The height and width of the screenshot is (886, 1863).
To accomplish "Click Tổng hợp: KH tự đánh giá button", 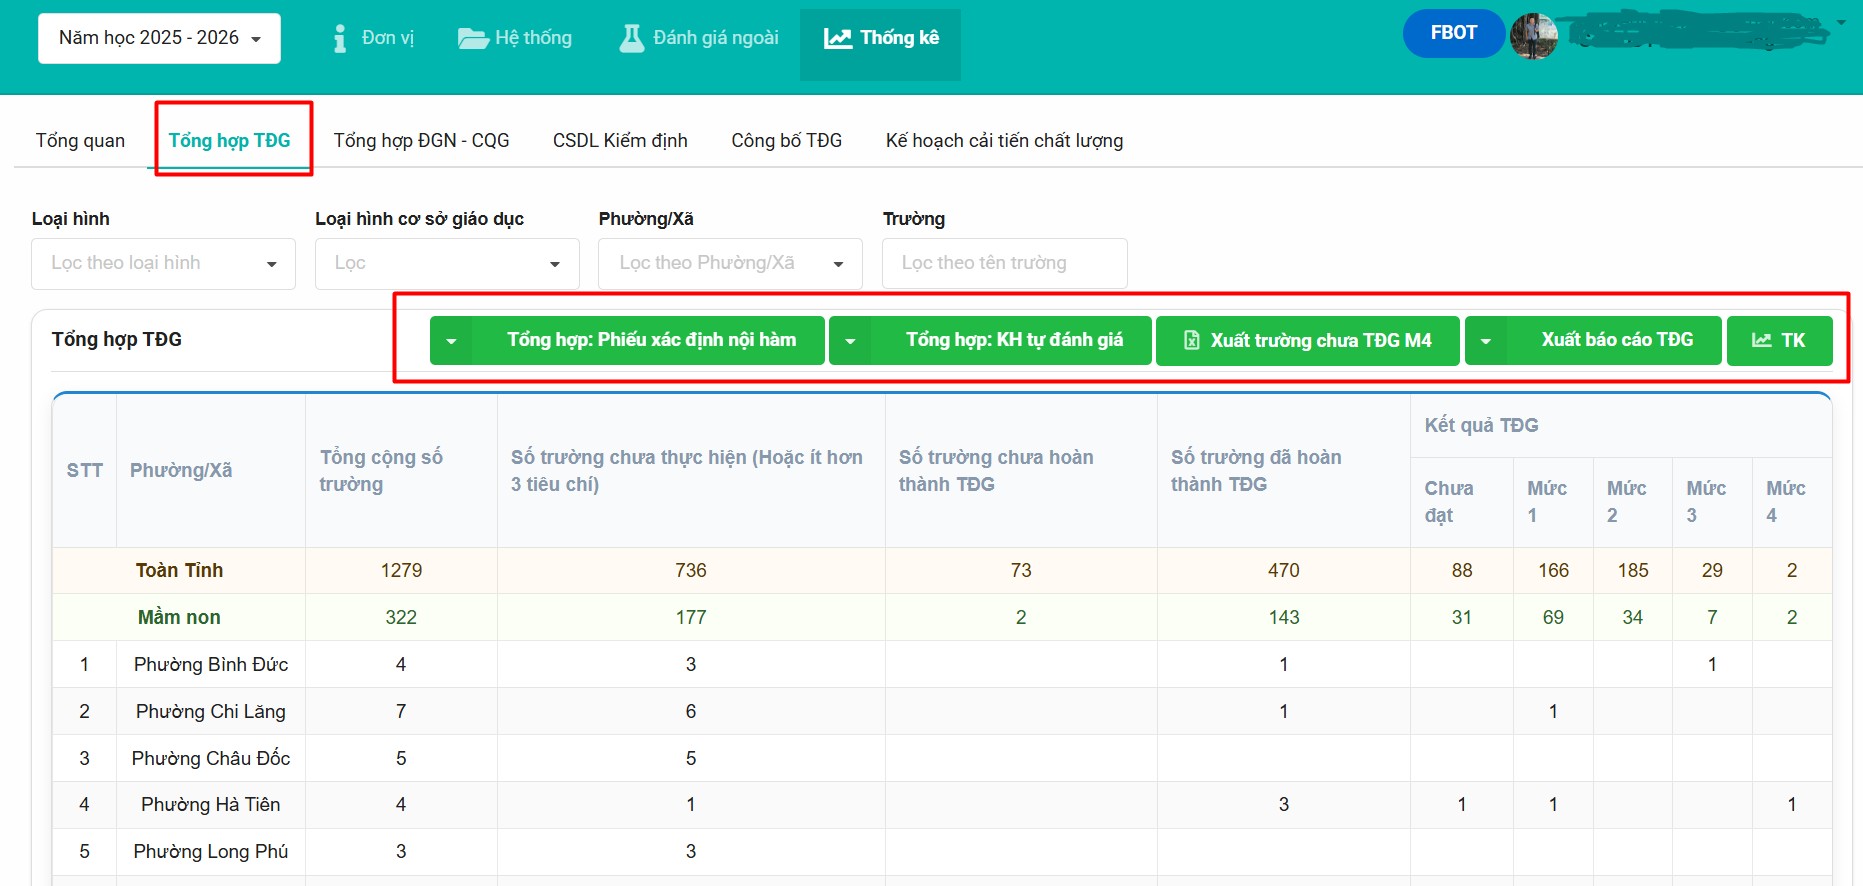I will point(1013,340).
